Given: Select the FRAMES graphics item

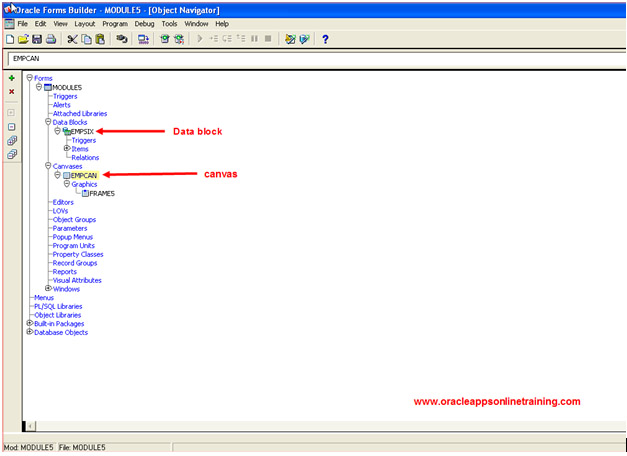Looking at the screenshot, I should [x=101, y=193].
